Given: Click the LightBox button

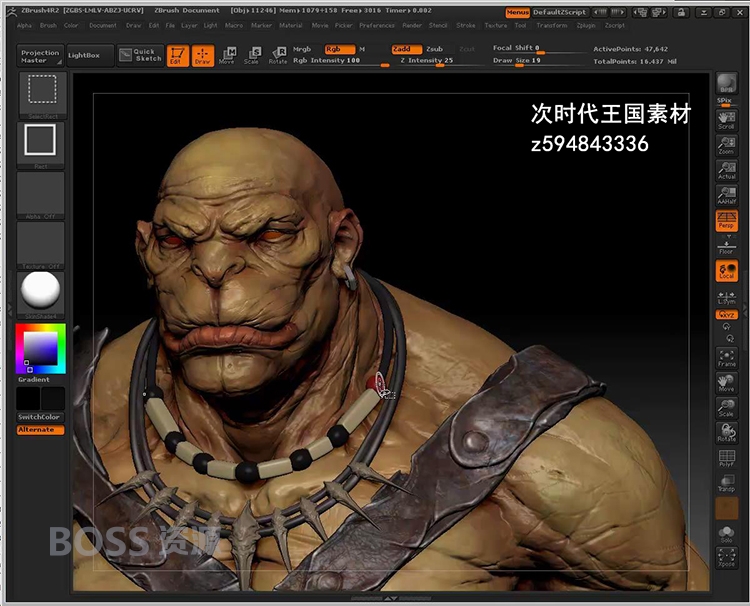Looking at the screenshot, I should (90, 55).
